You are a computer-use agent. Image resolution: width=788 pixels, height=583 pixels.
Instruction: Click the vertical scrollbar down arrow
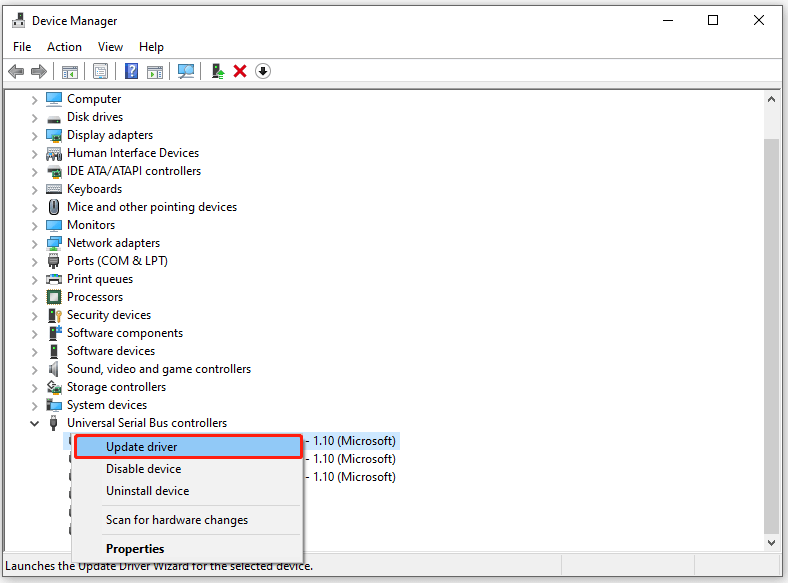click(771, 542)
